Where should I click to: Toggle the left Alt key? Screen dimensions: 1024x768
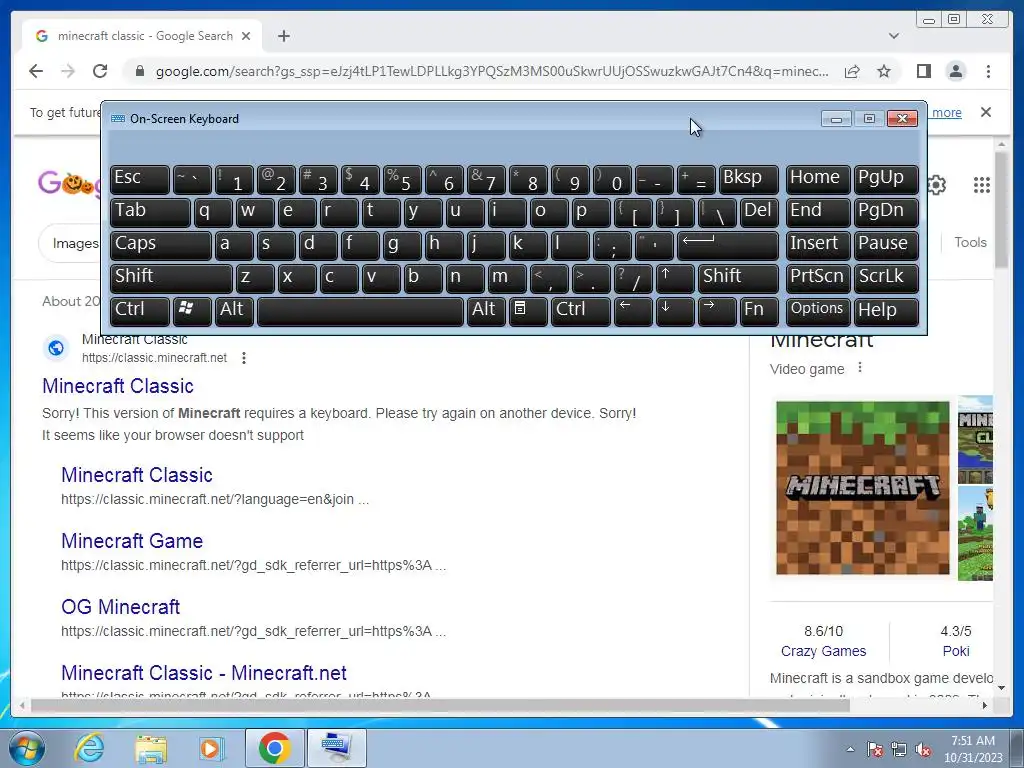click(x=234, y=310)
